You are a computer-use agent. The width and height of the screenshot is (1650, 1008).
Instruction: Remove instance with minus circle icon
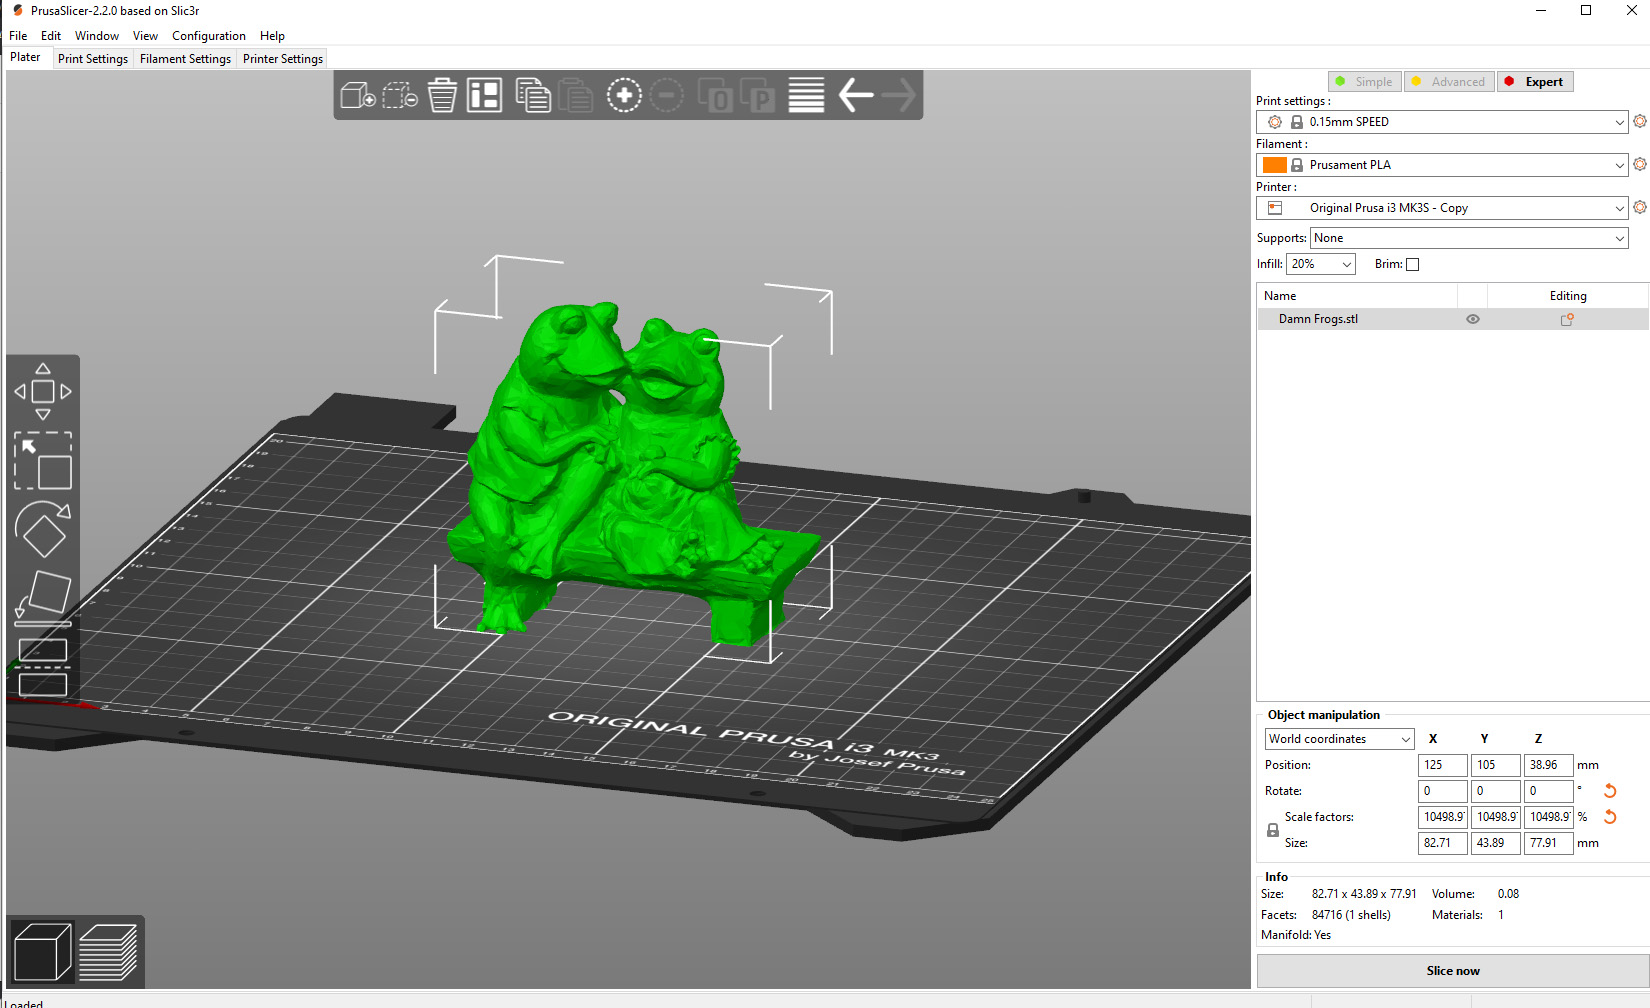click(x=667, y=96)
